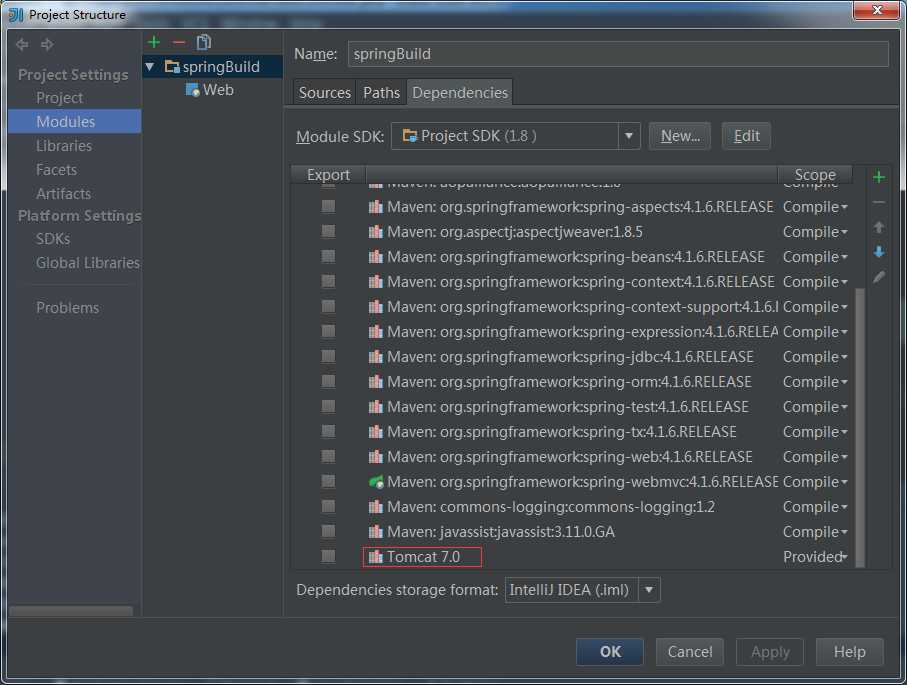Toggle export checkbox for spring-web:4.1.6.RELEASE

329,456
